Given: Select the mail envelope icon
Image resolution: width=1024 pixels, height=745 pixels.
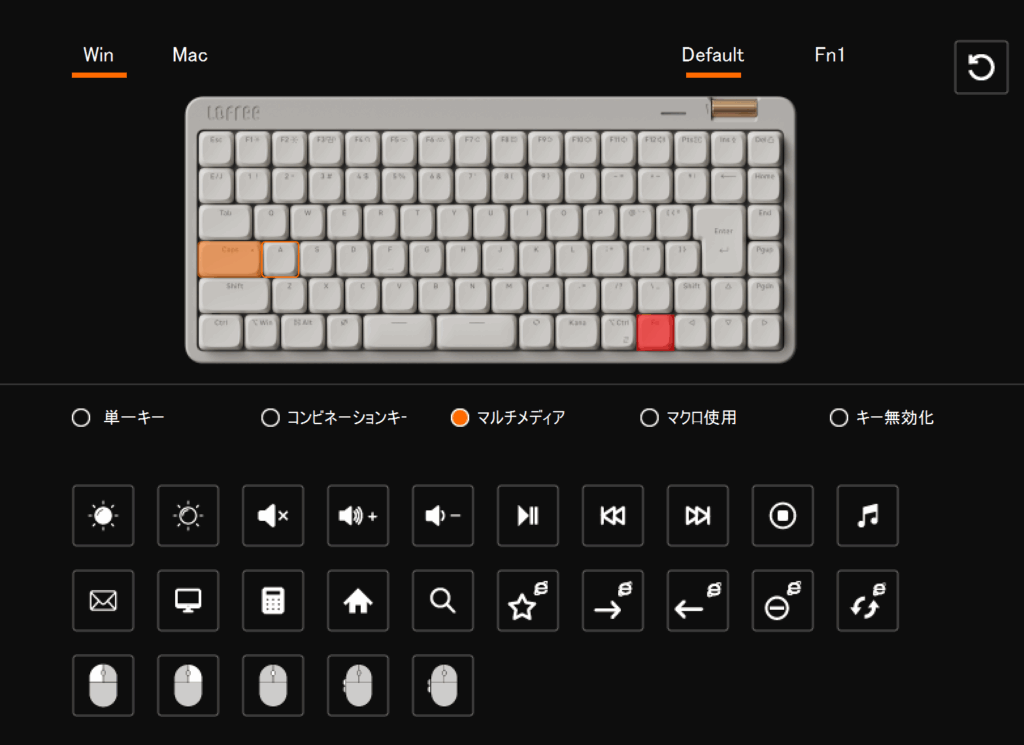Looking at the screenshot, I should pos(103,601).
